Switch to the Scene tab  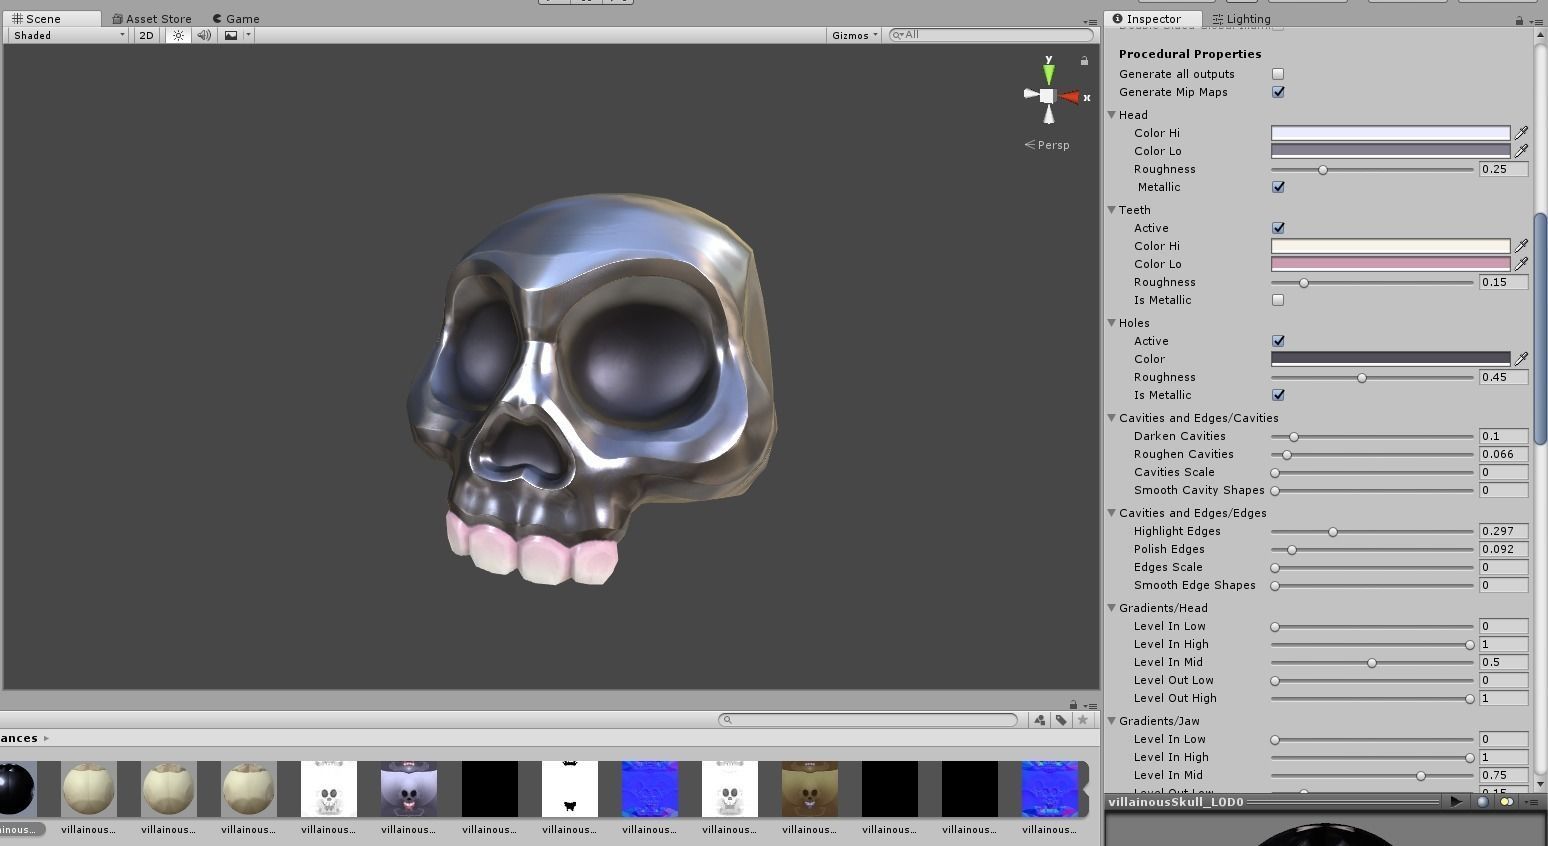[51, 19]
